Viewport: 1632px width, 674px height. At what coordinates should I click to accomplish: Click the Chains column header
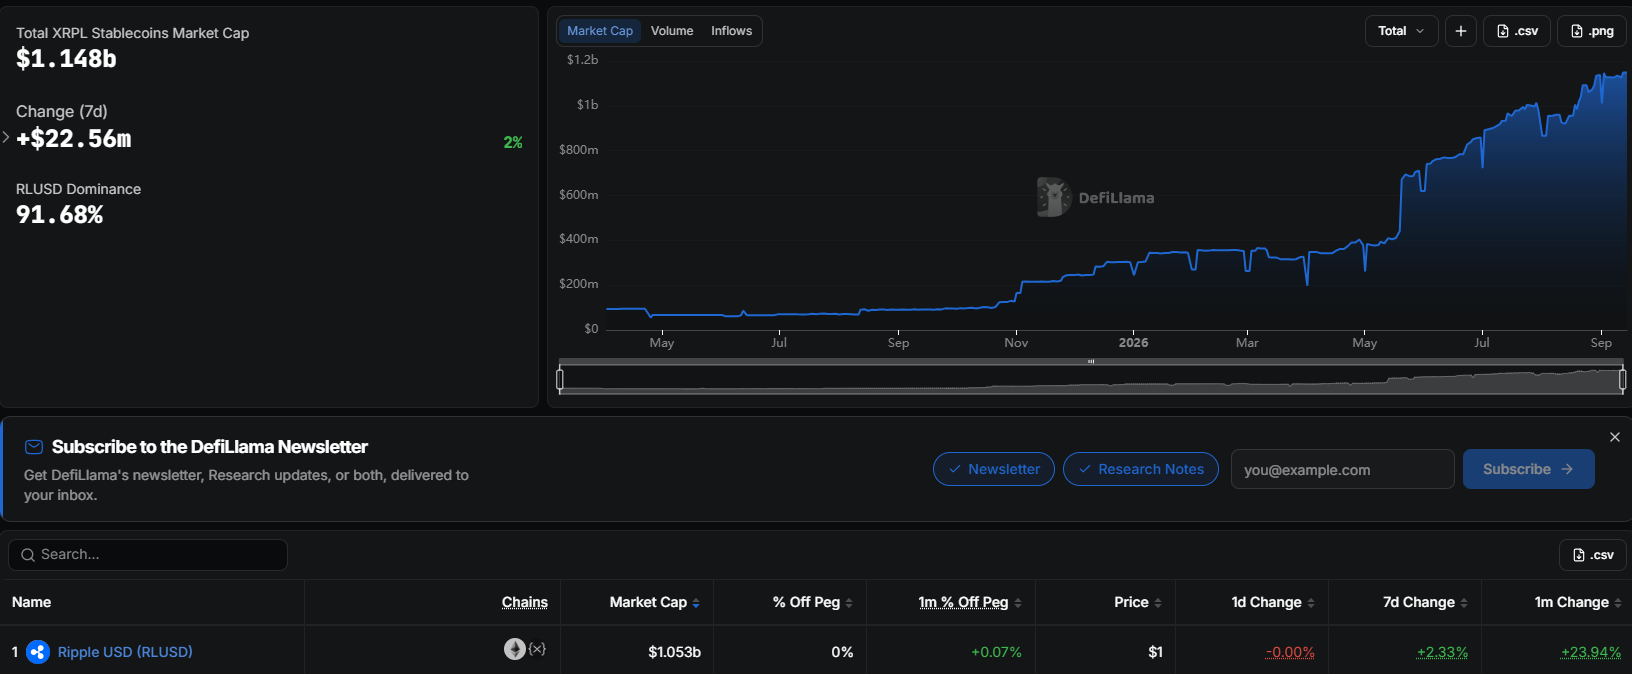525,602
